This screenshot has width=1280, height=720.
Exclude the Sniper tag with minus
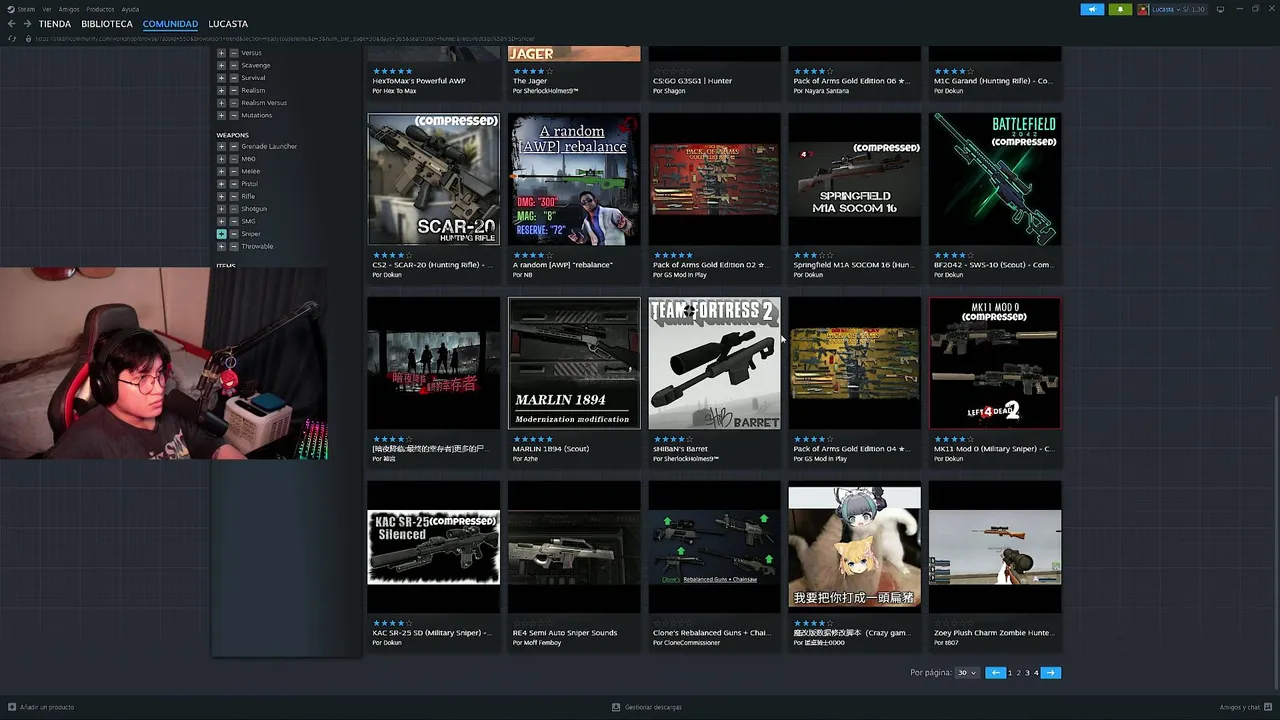coord(233,234)
